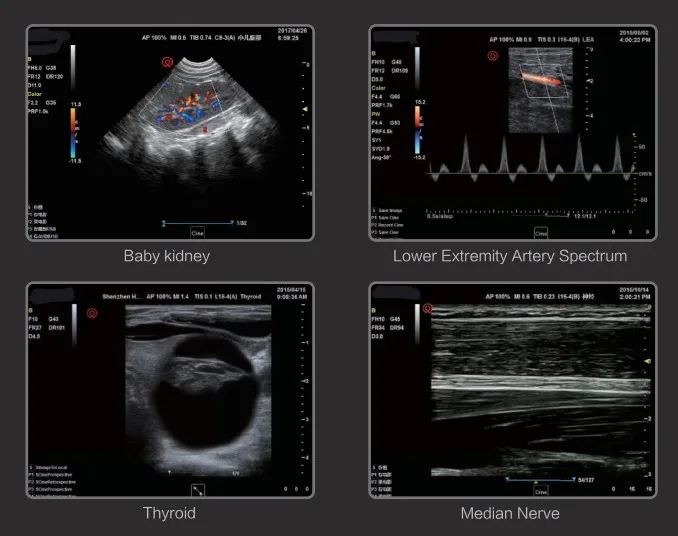Viewport: 678px width, 536px height.
Task: Click the 'D4.5' depth value in Thyroid panel
Action: click(x=34, y=336)
